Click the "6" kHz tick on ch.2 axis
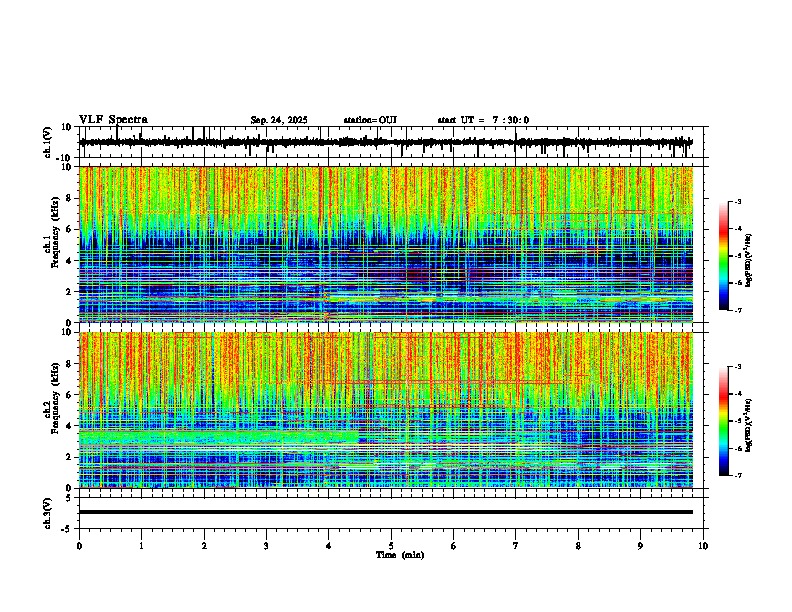 [69, 395]
